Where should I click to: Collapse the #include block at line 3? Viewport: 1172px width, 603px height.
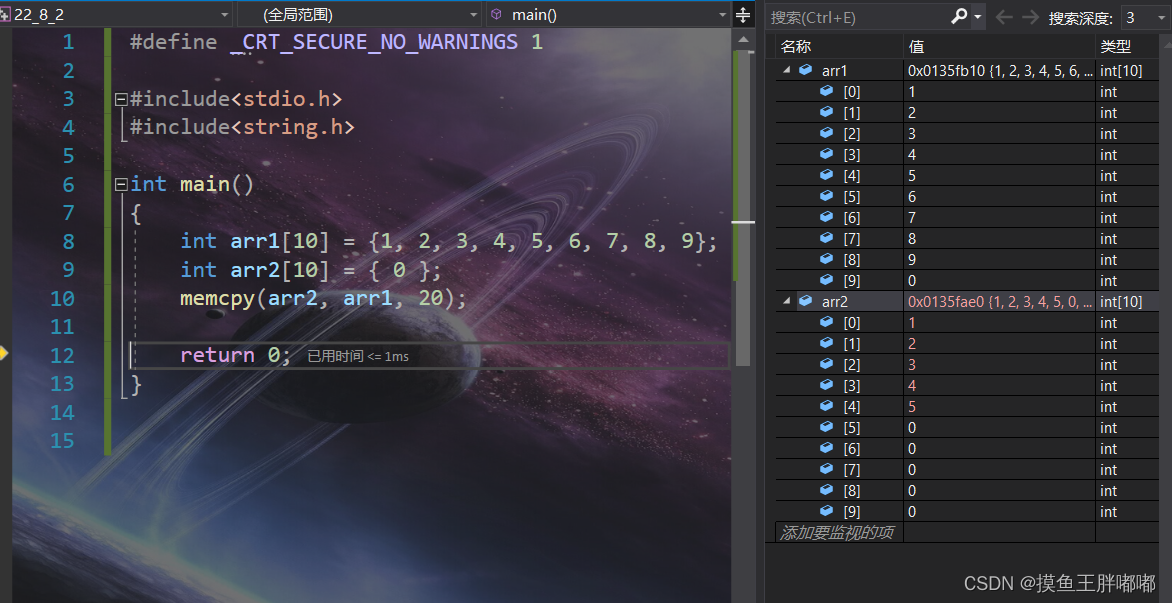tap(121, 99)
